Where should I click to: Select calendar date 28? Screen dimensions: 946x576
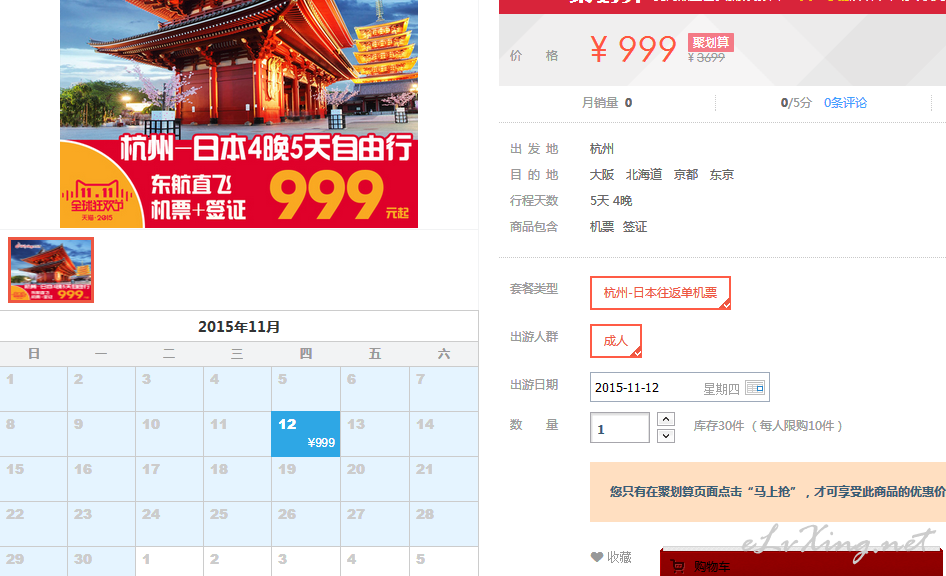click(443, 524)
